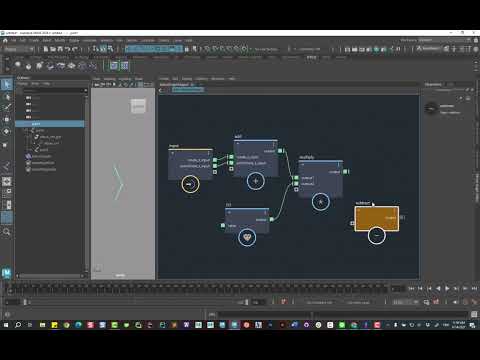Click the Maya home icon in menu bar
This screenshot has height=360, width=480.
(5, 40)
